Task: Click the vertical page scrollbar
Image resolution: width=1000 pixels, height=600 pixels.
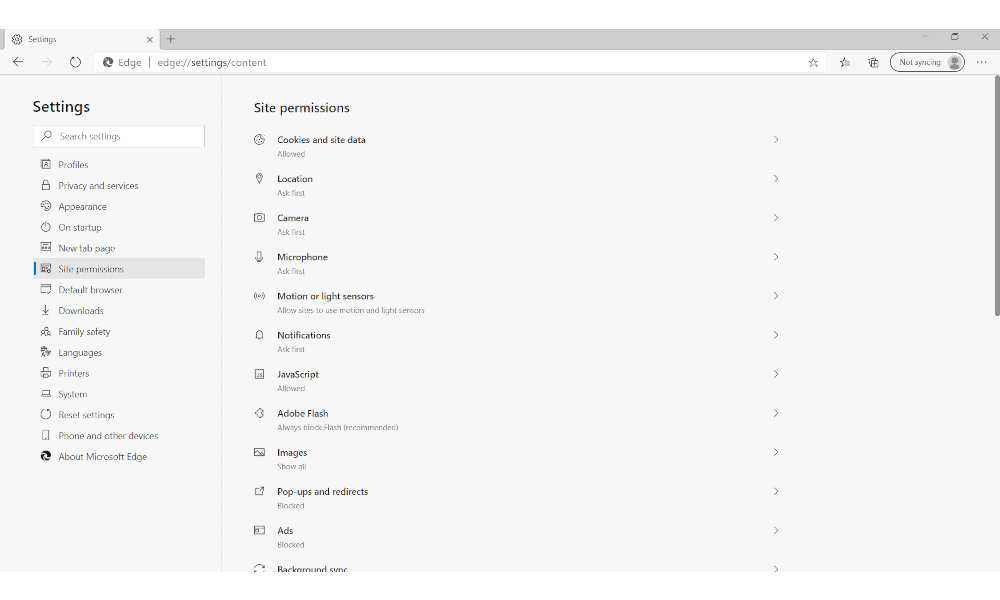Action: point(997,196)
